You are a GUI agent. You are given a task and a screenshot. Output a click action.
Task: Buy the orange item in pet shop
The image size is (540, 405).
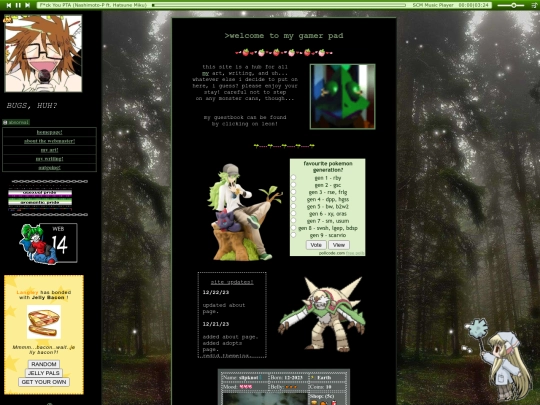click(324, 402)
